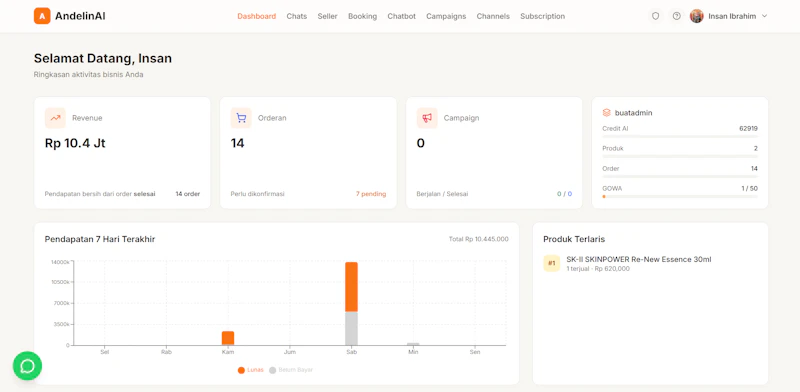Go to the Subscription tab
800x392 pixels.
[x=542, y=16]
